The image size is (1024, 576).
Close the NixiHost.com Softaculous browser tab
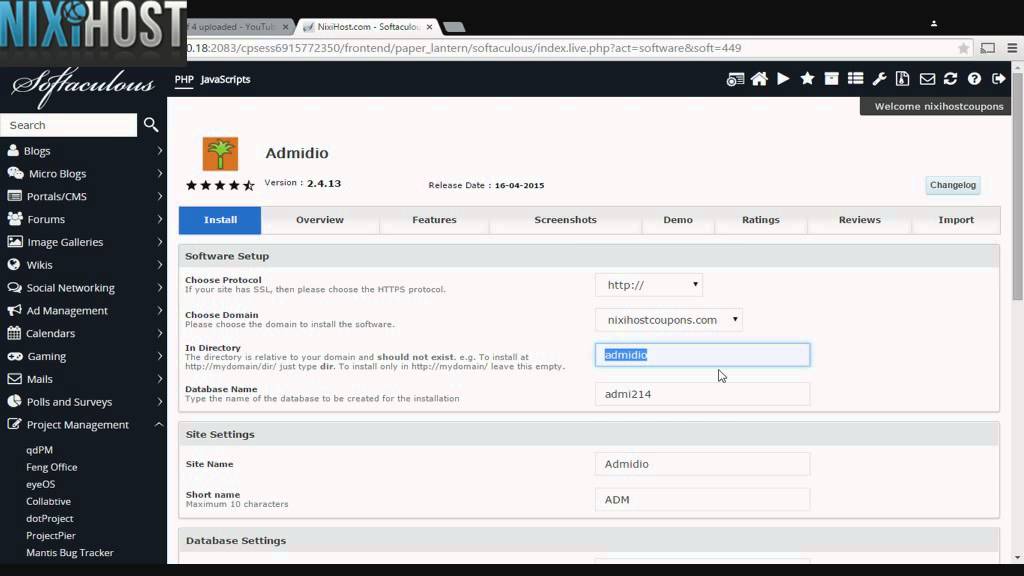429,27
